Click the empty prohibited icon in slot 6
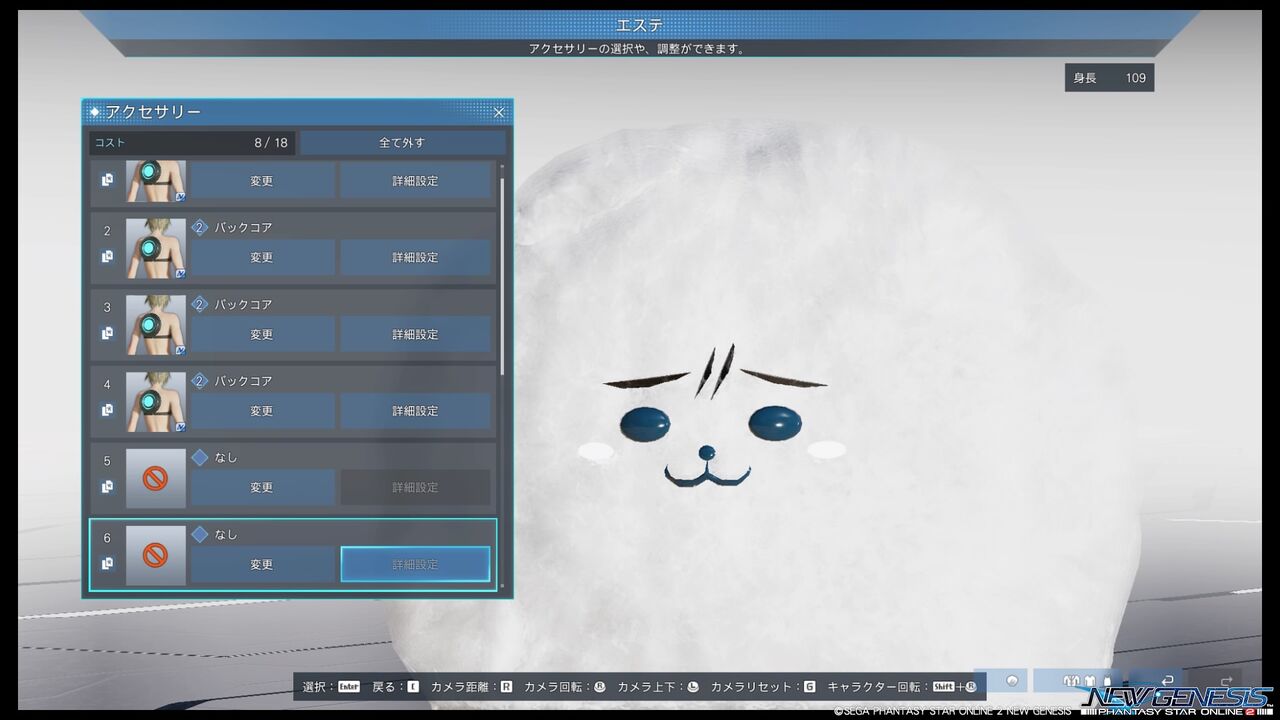This screenshot has width=1280, height=720. click(x=156, y=555)
